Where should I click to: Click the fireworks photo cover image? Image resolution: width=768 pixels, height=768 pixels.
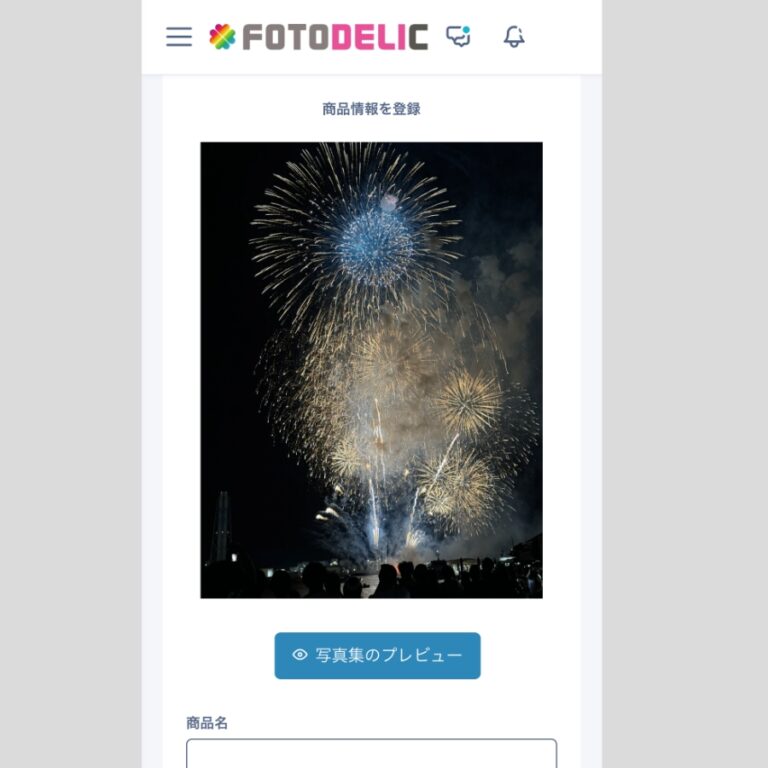pos(371,370)
